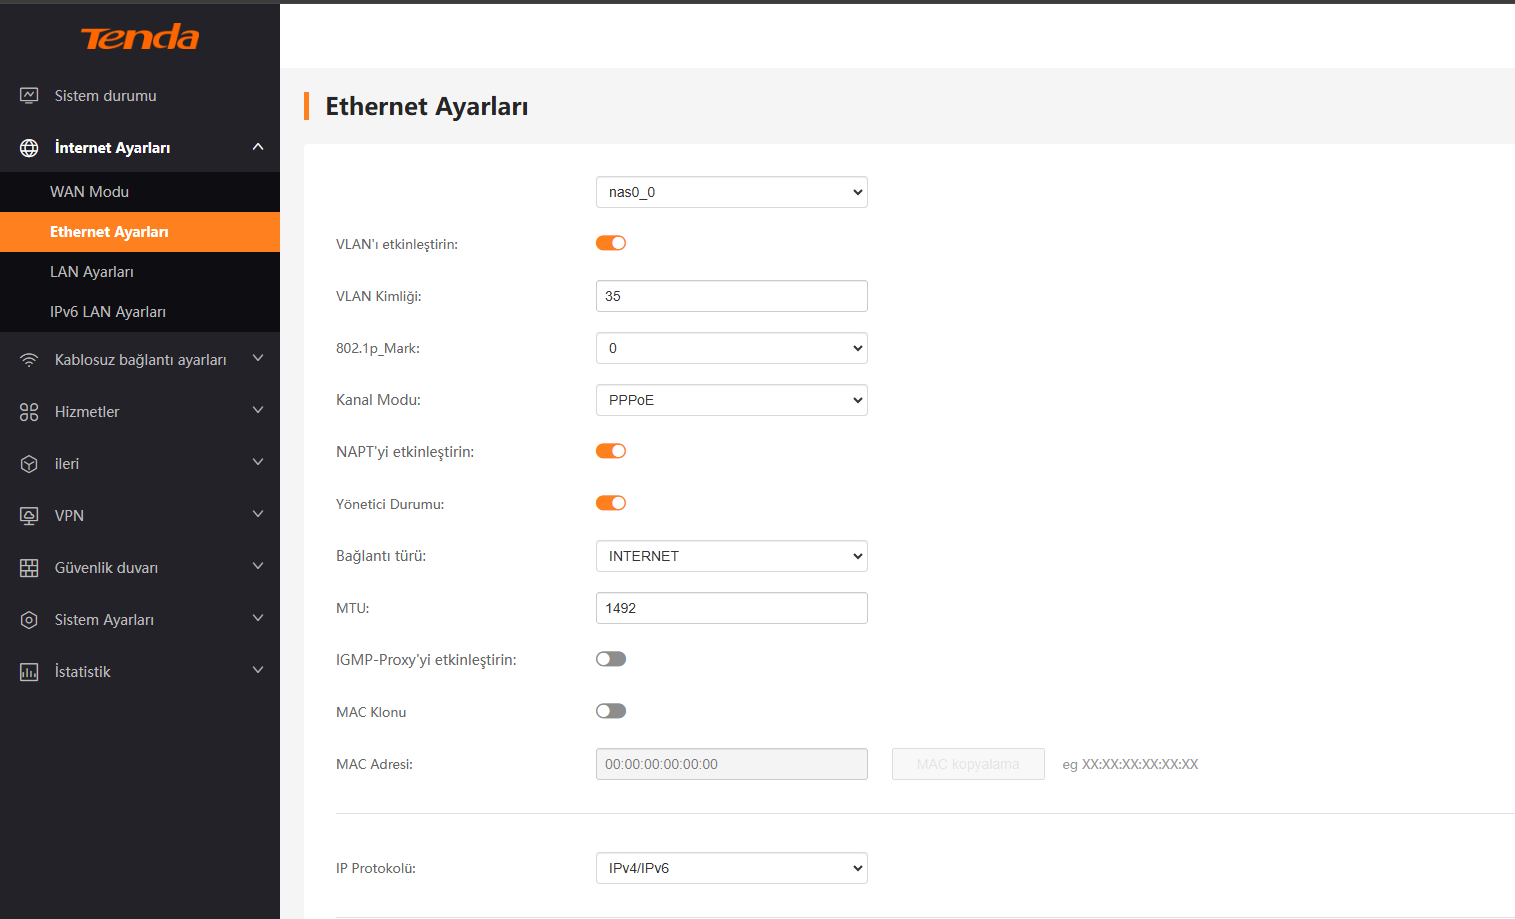Click the MAC kopyalama button

tap(968, 764)
